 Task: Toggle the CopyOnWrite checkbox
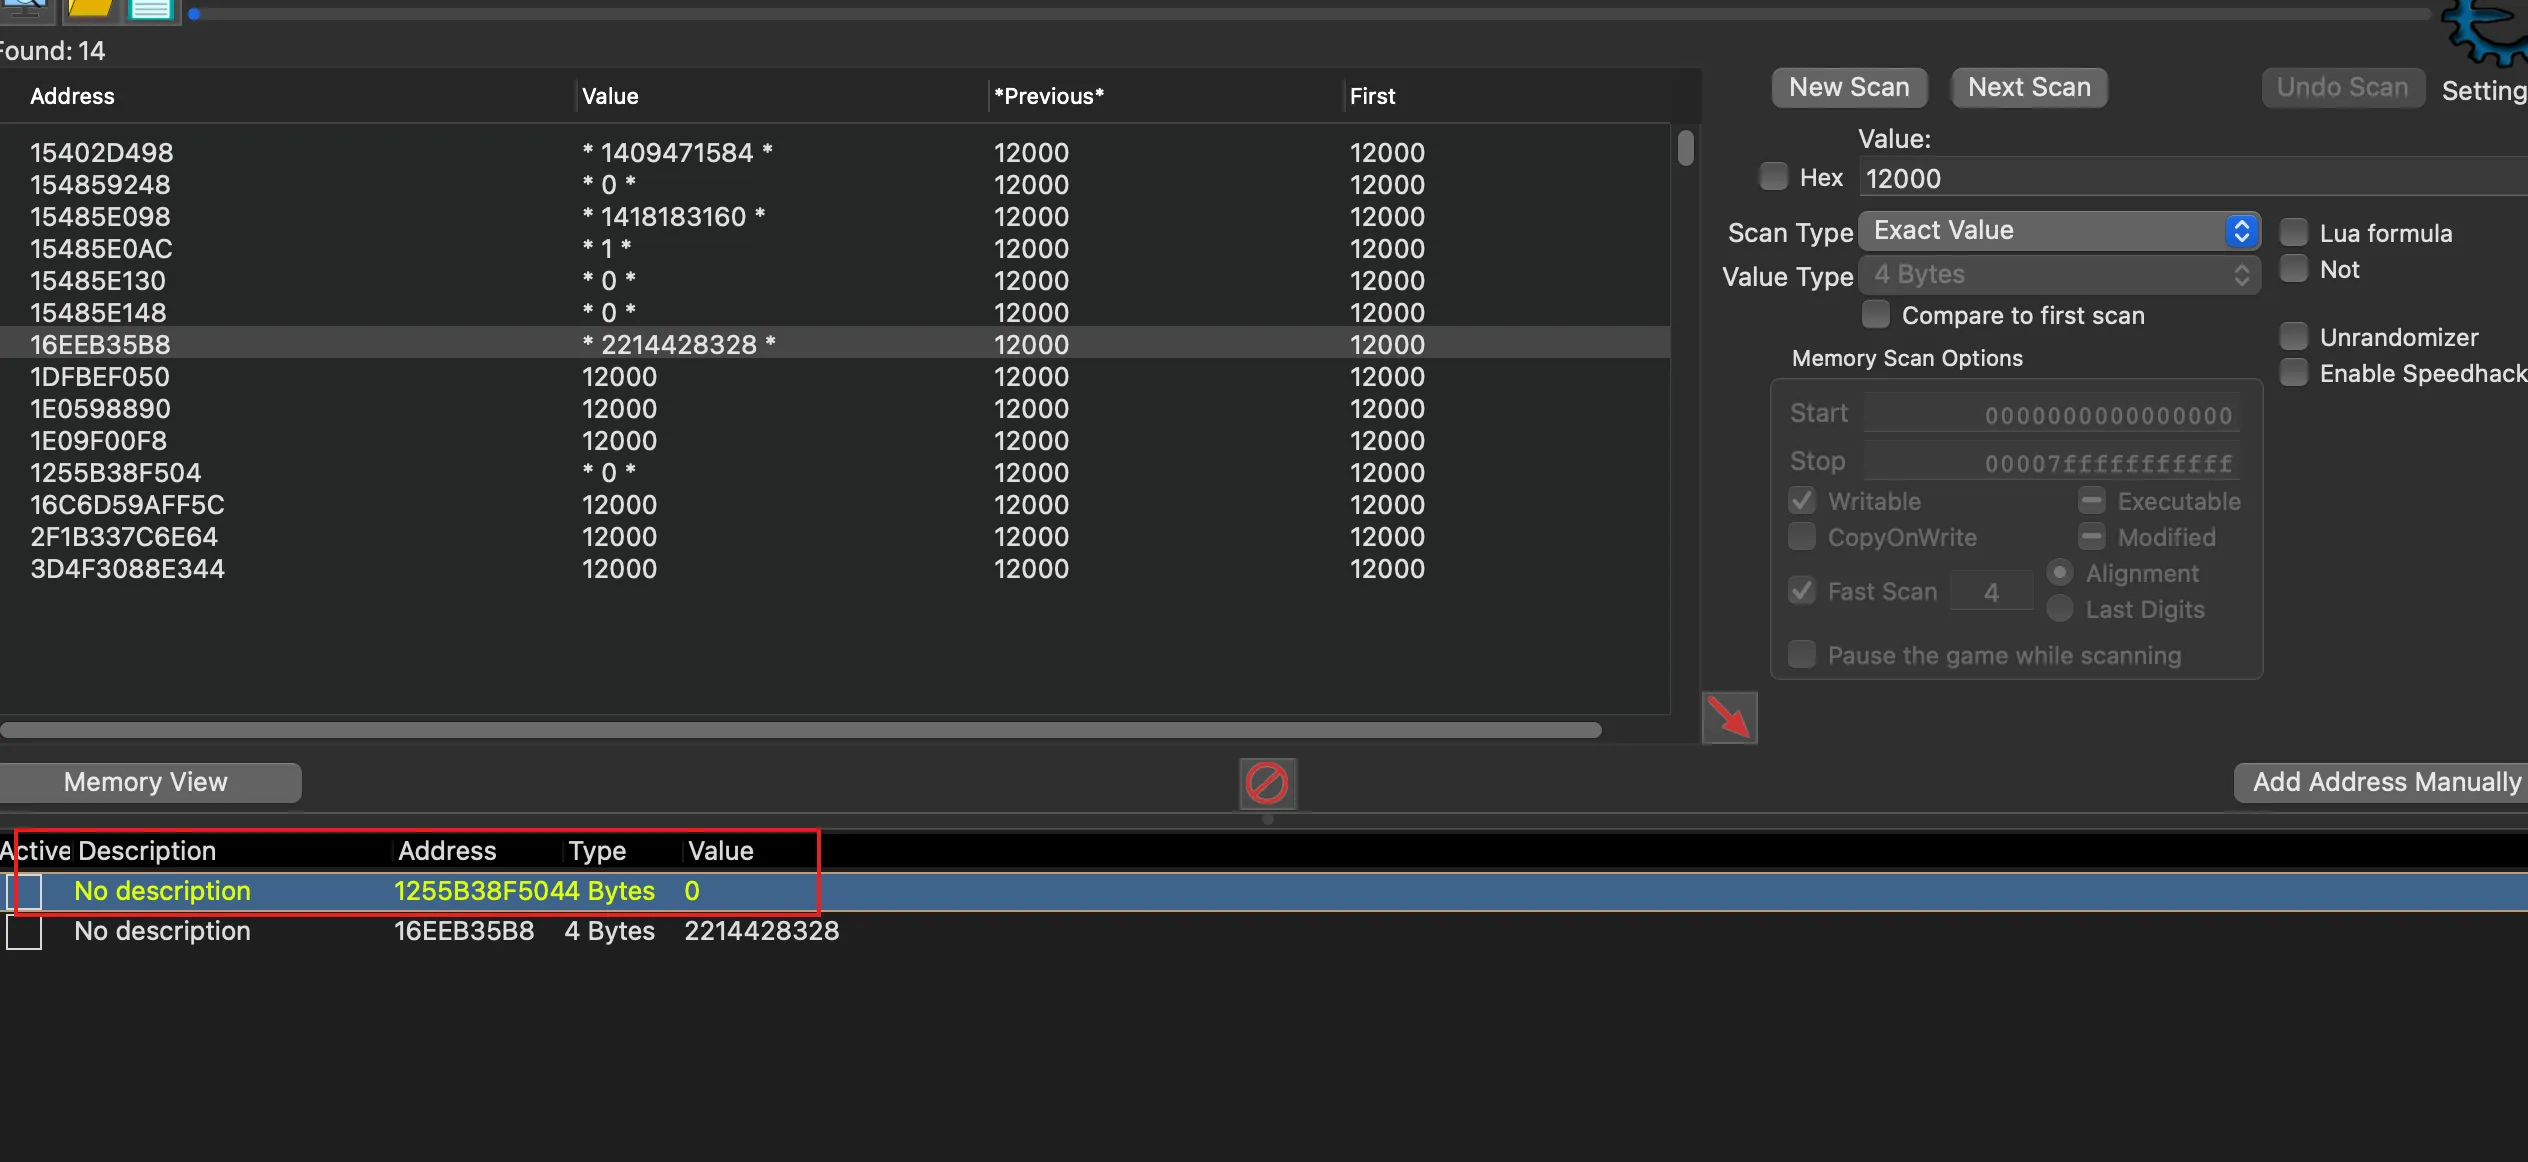point(1802,536)
